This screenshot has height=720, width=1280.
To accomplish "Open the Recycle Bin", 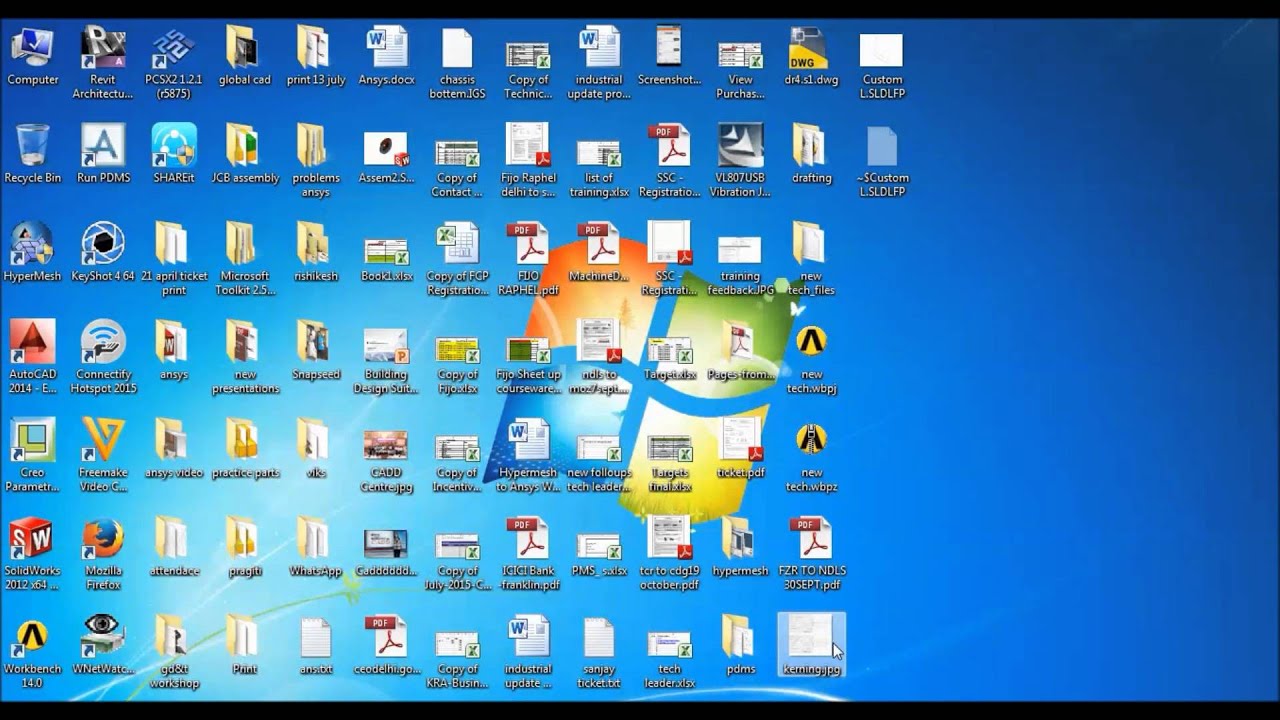I will point(32,154).
